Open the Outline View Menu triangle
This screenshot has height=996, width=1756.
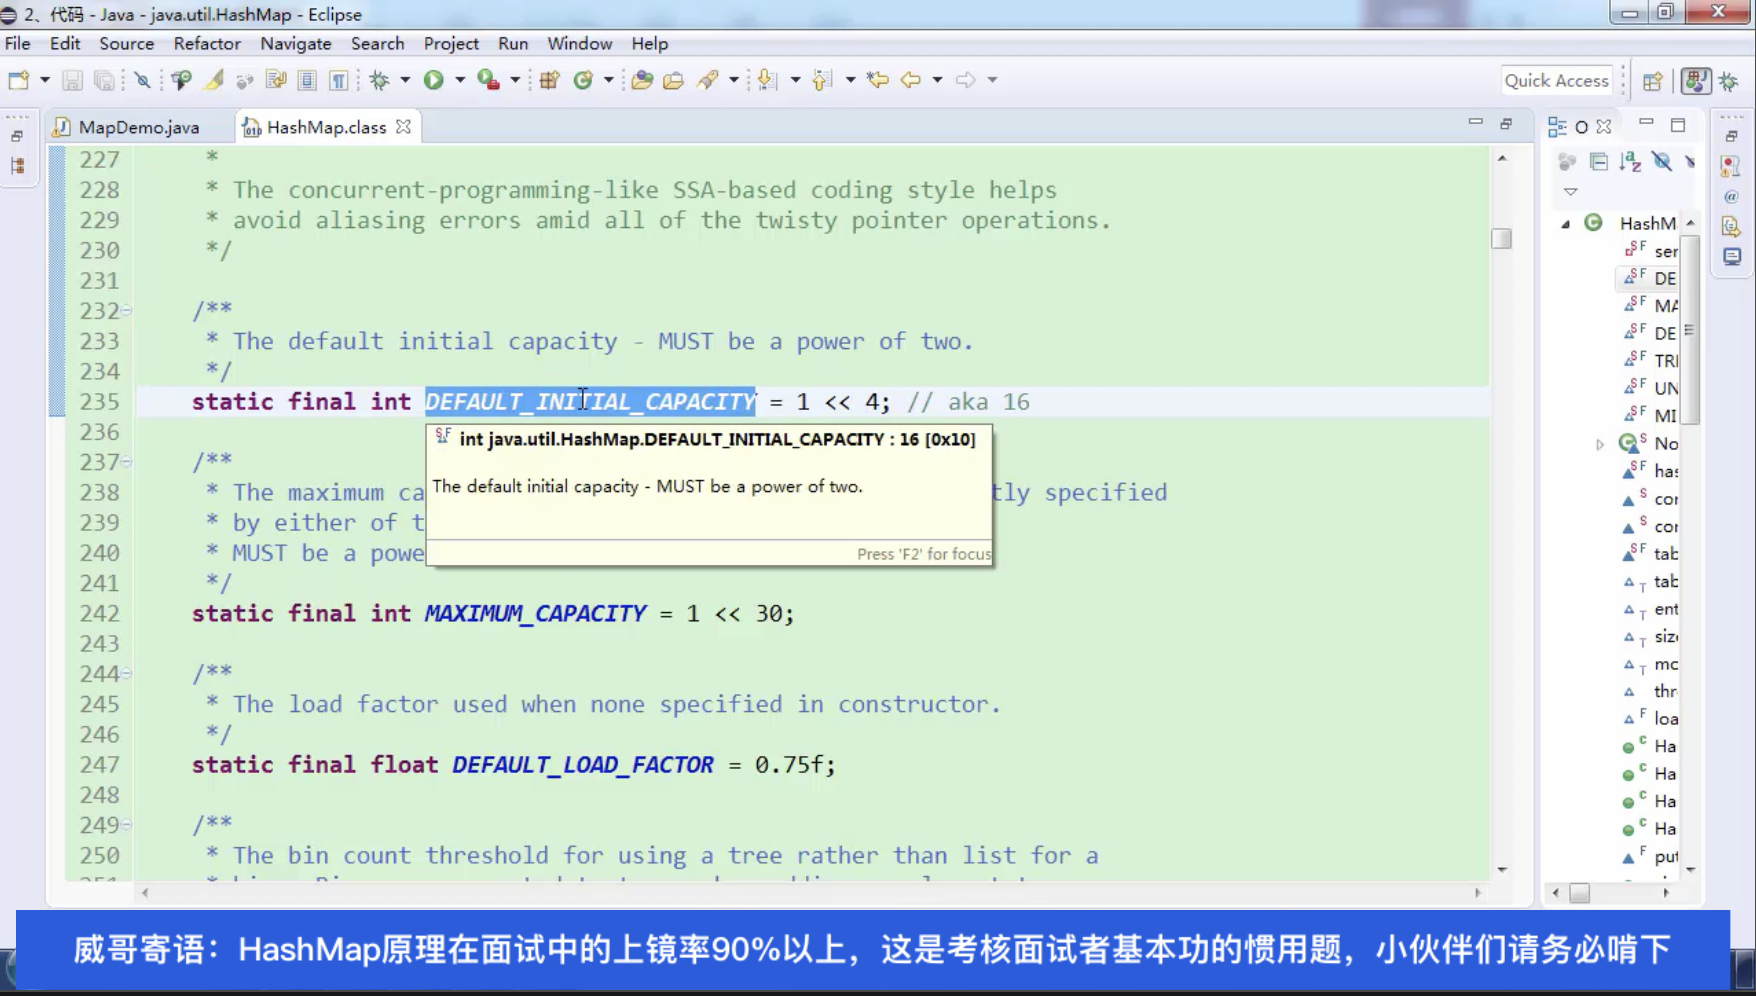1570,192
